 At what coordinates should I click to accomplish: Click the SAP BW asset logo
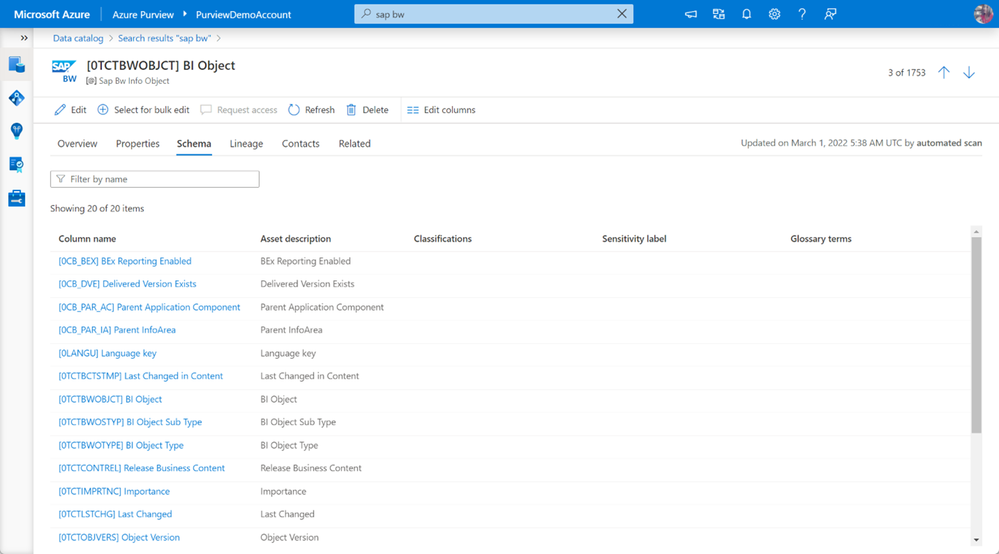pyautogui.click(x=64, y=71)
